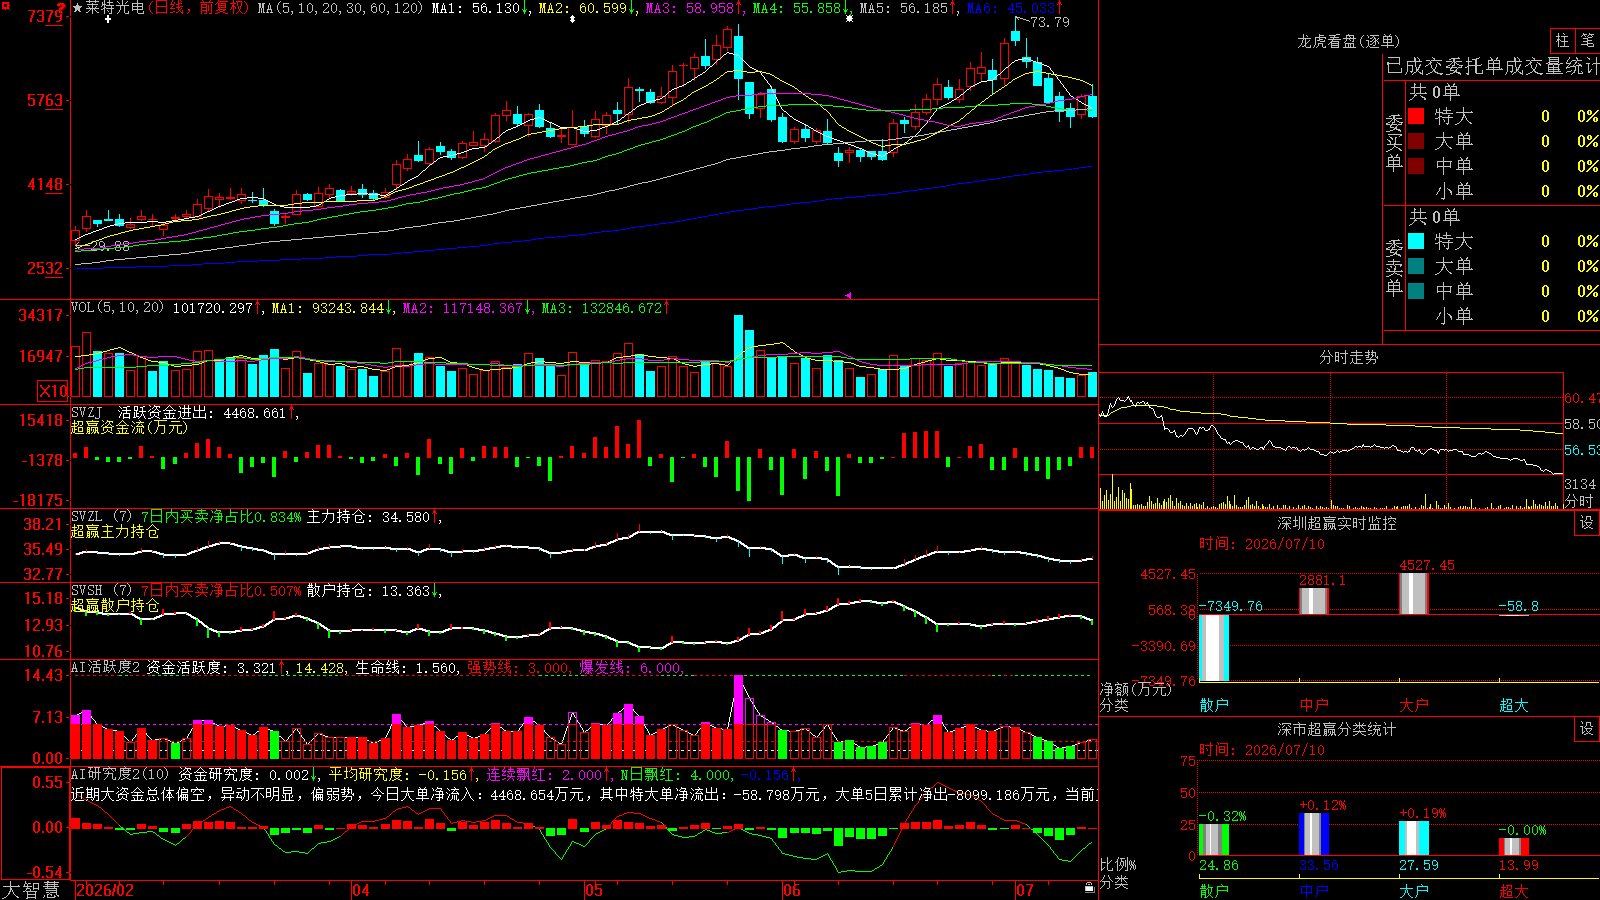This screenshot has height=900, width=1600.
Task: Open the SVZJ indicator label
Action: point(87,412)
